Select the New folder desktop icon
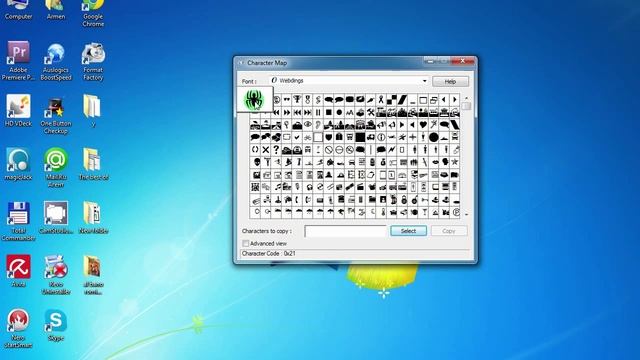 pos(93,218)
